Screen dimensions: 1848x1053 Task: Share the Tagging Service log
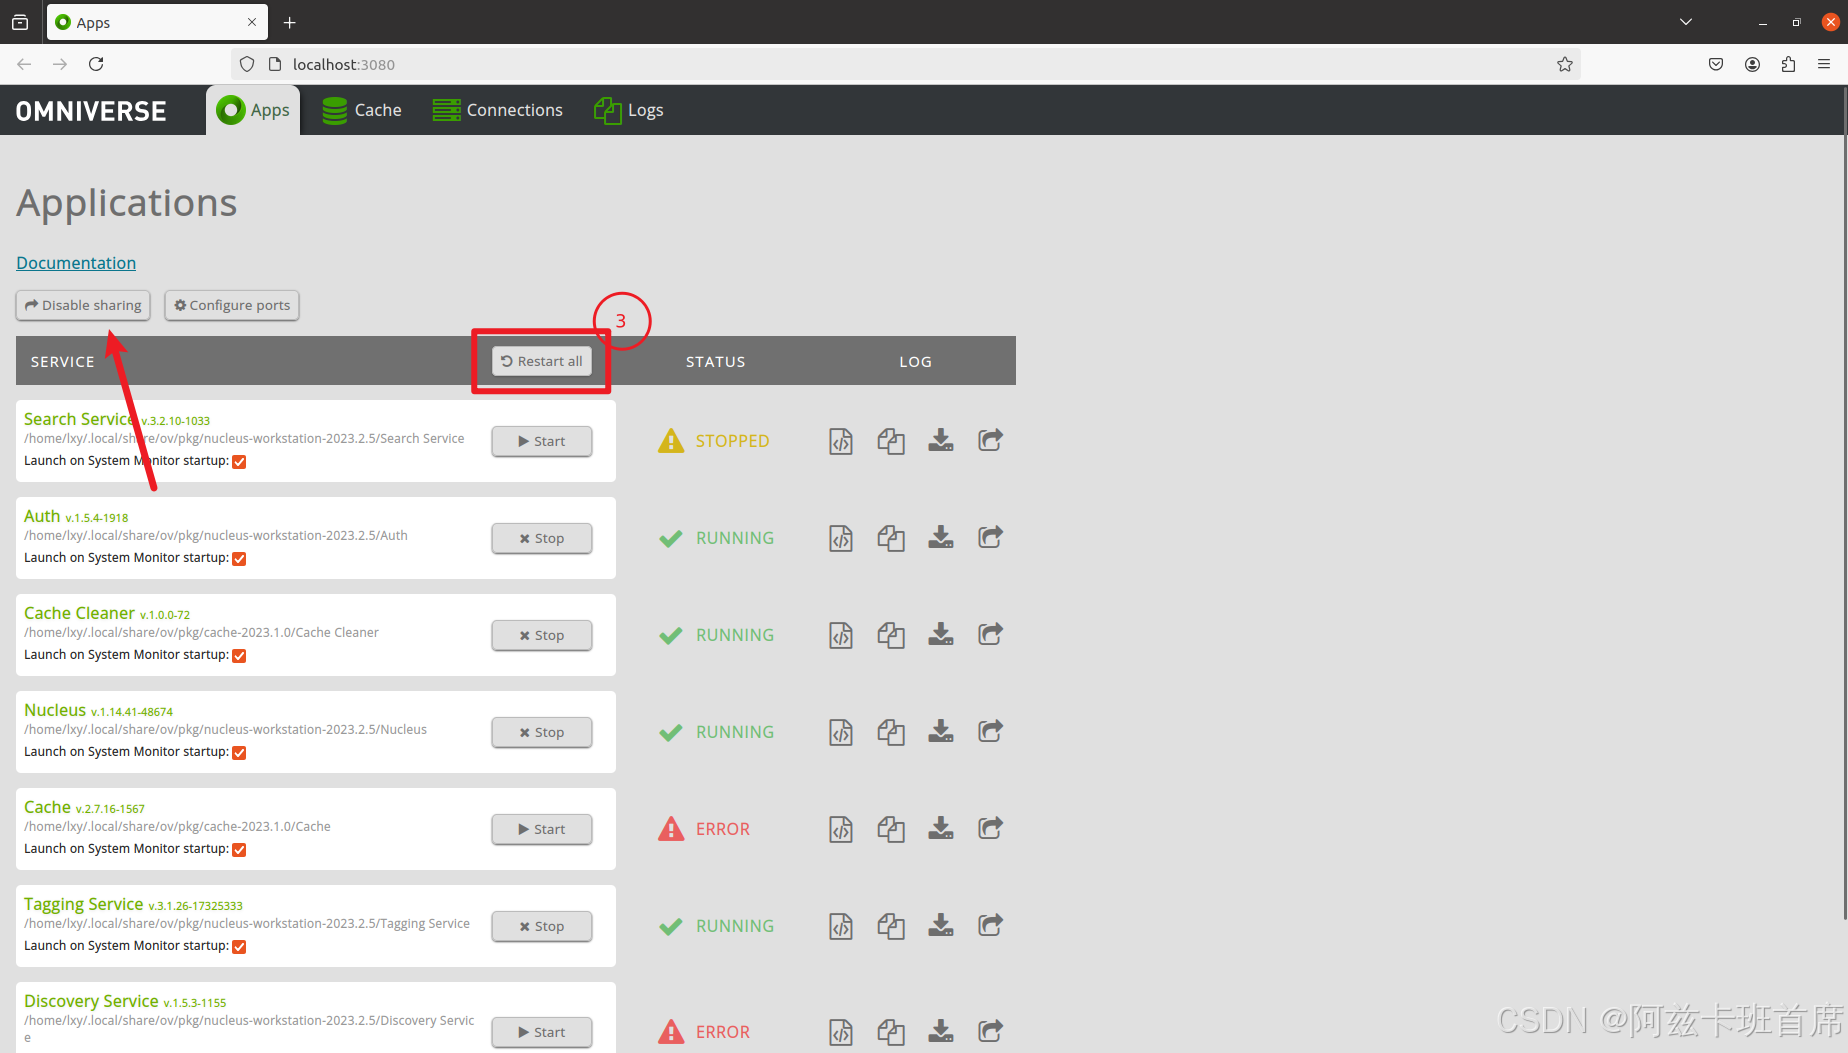(990, 925)
